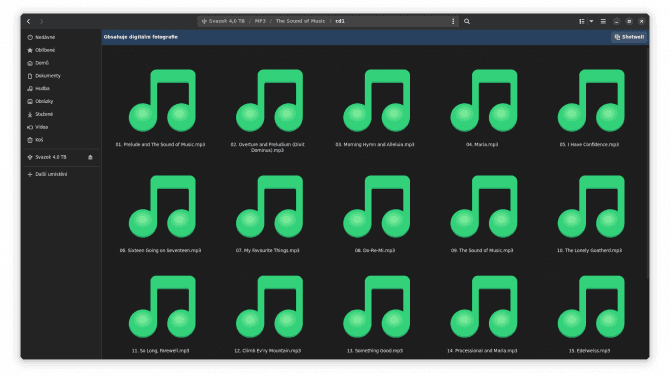Open the search magnifier icon
670x377 pixels.
(x=467, y=21)
